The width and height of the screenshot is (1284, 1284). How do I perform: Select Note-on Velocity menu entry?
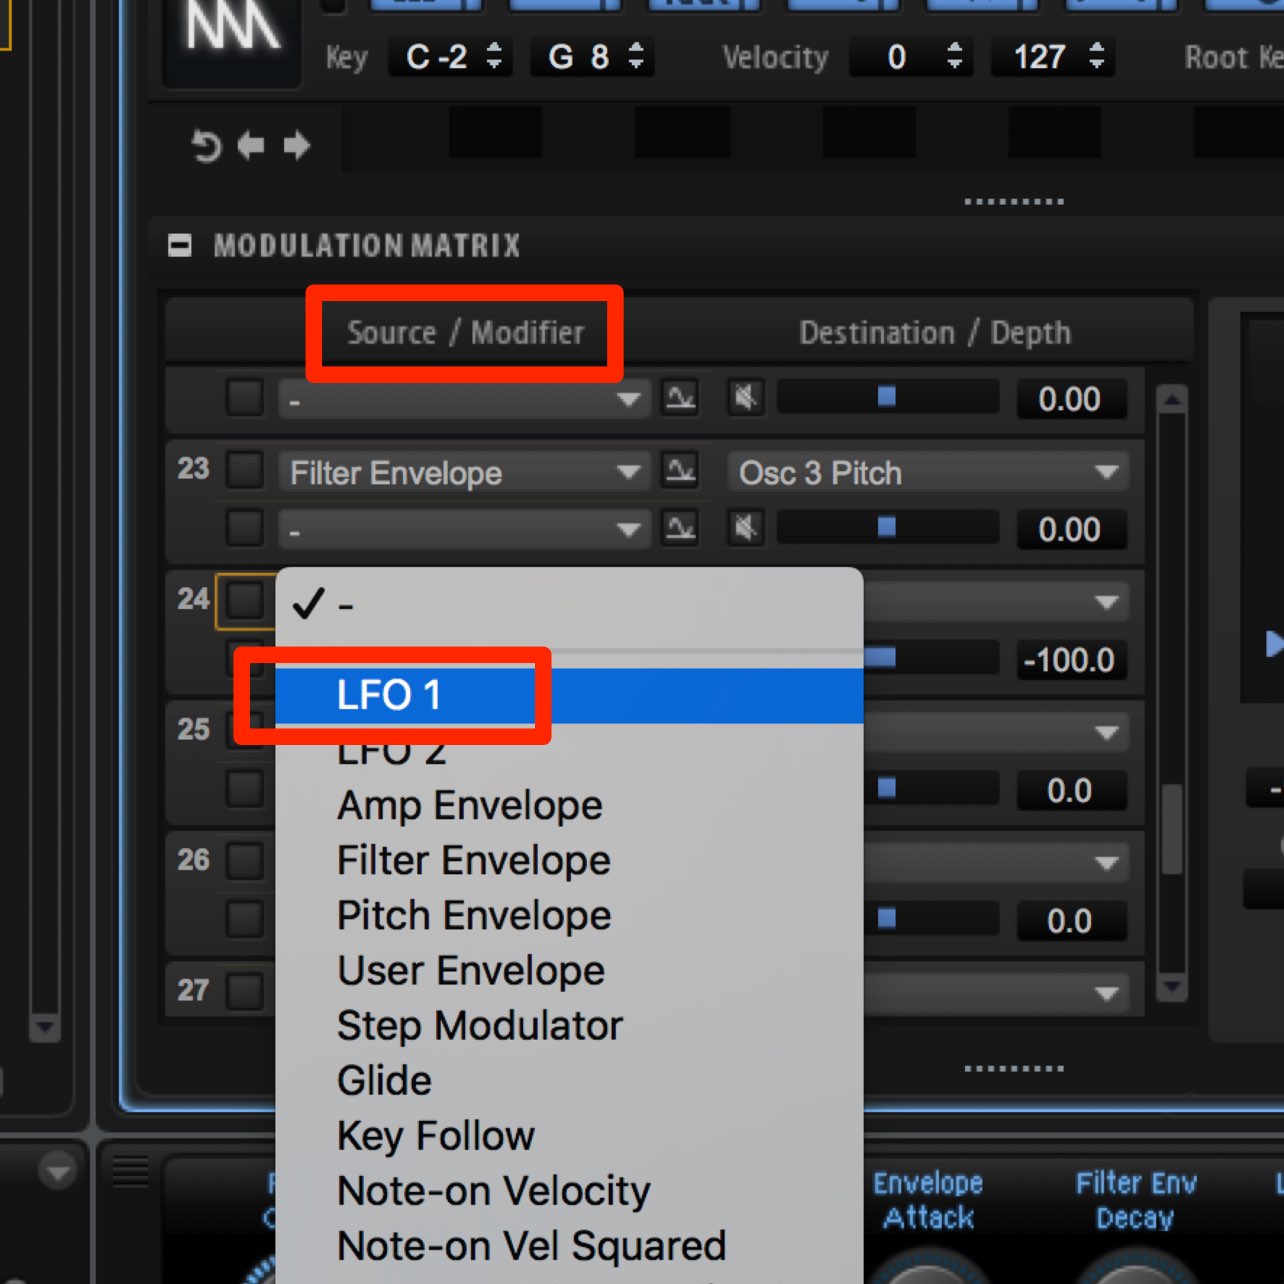point(569,1190)
